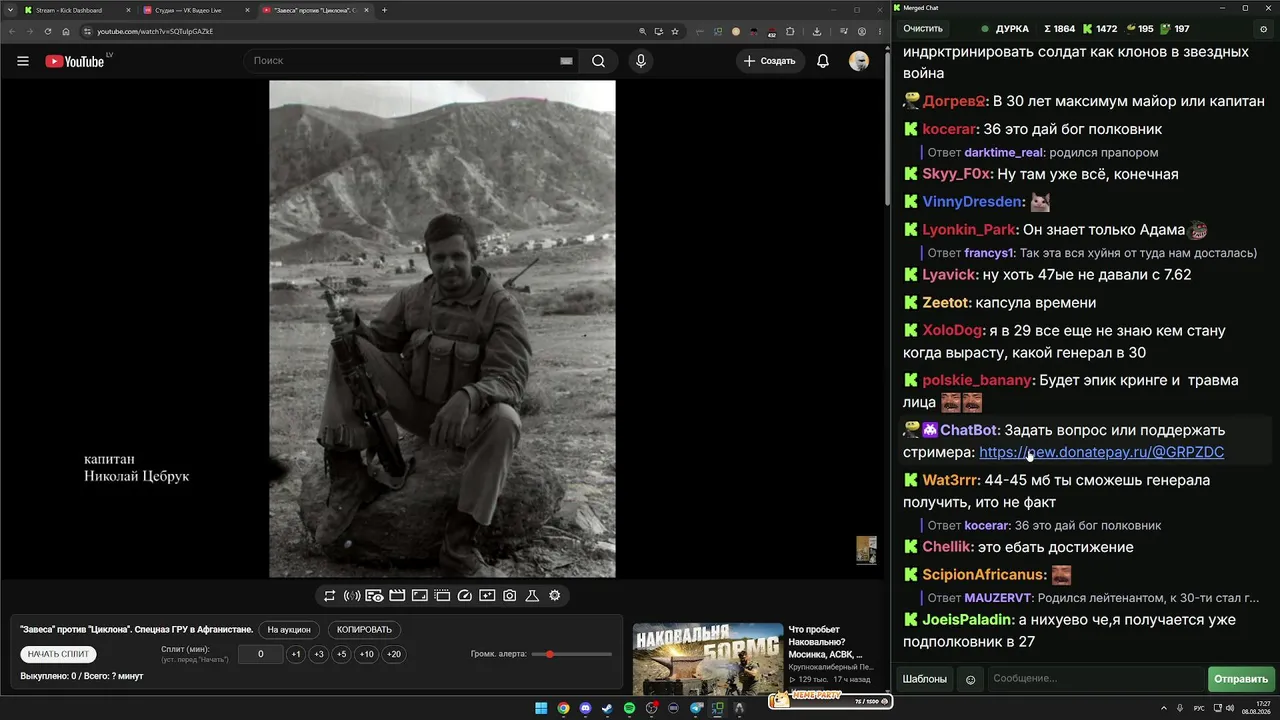
Task: Click the rectangle with plus icon
Action: pyautogui.click(x=487, y=596)
